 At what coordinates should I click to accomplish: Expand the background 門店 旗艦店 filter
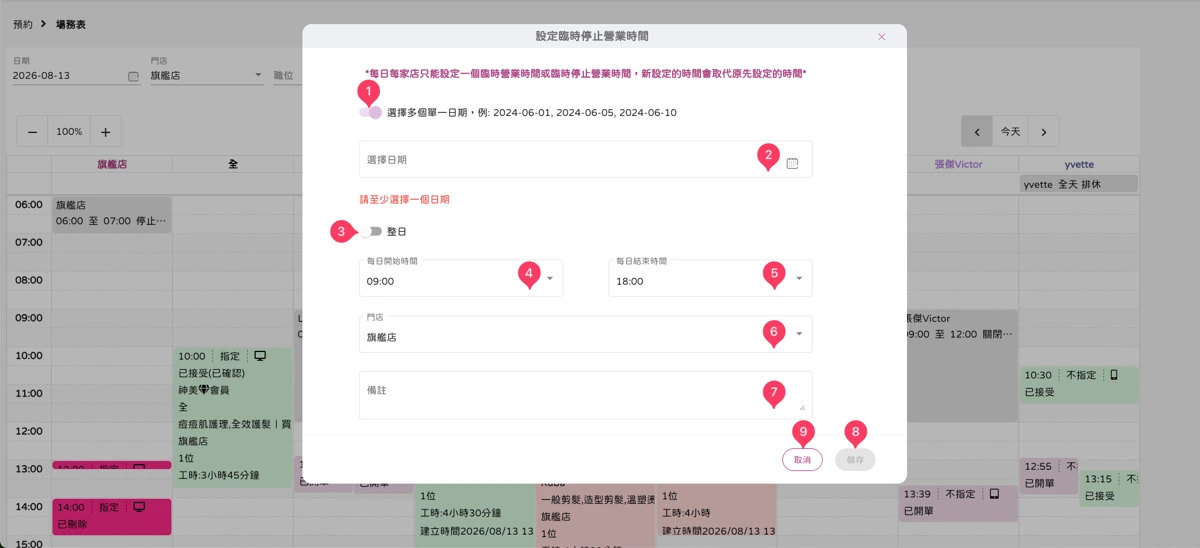pos(206,75)
